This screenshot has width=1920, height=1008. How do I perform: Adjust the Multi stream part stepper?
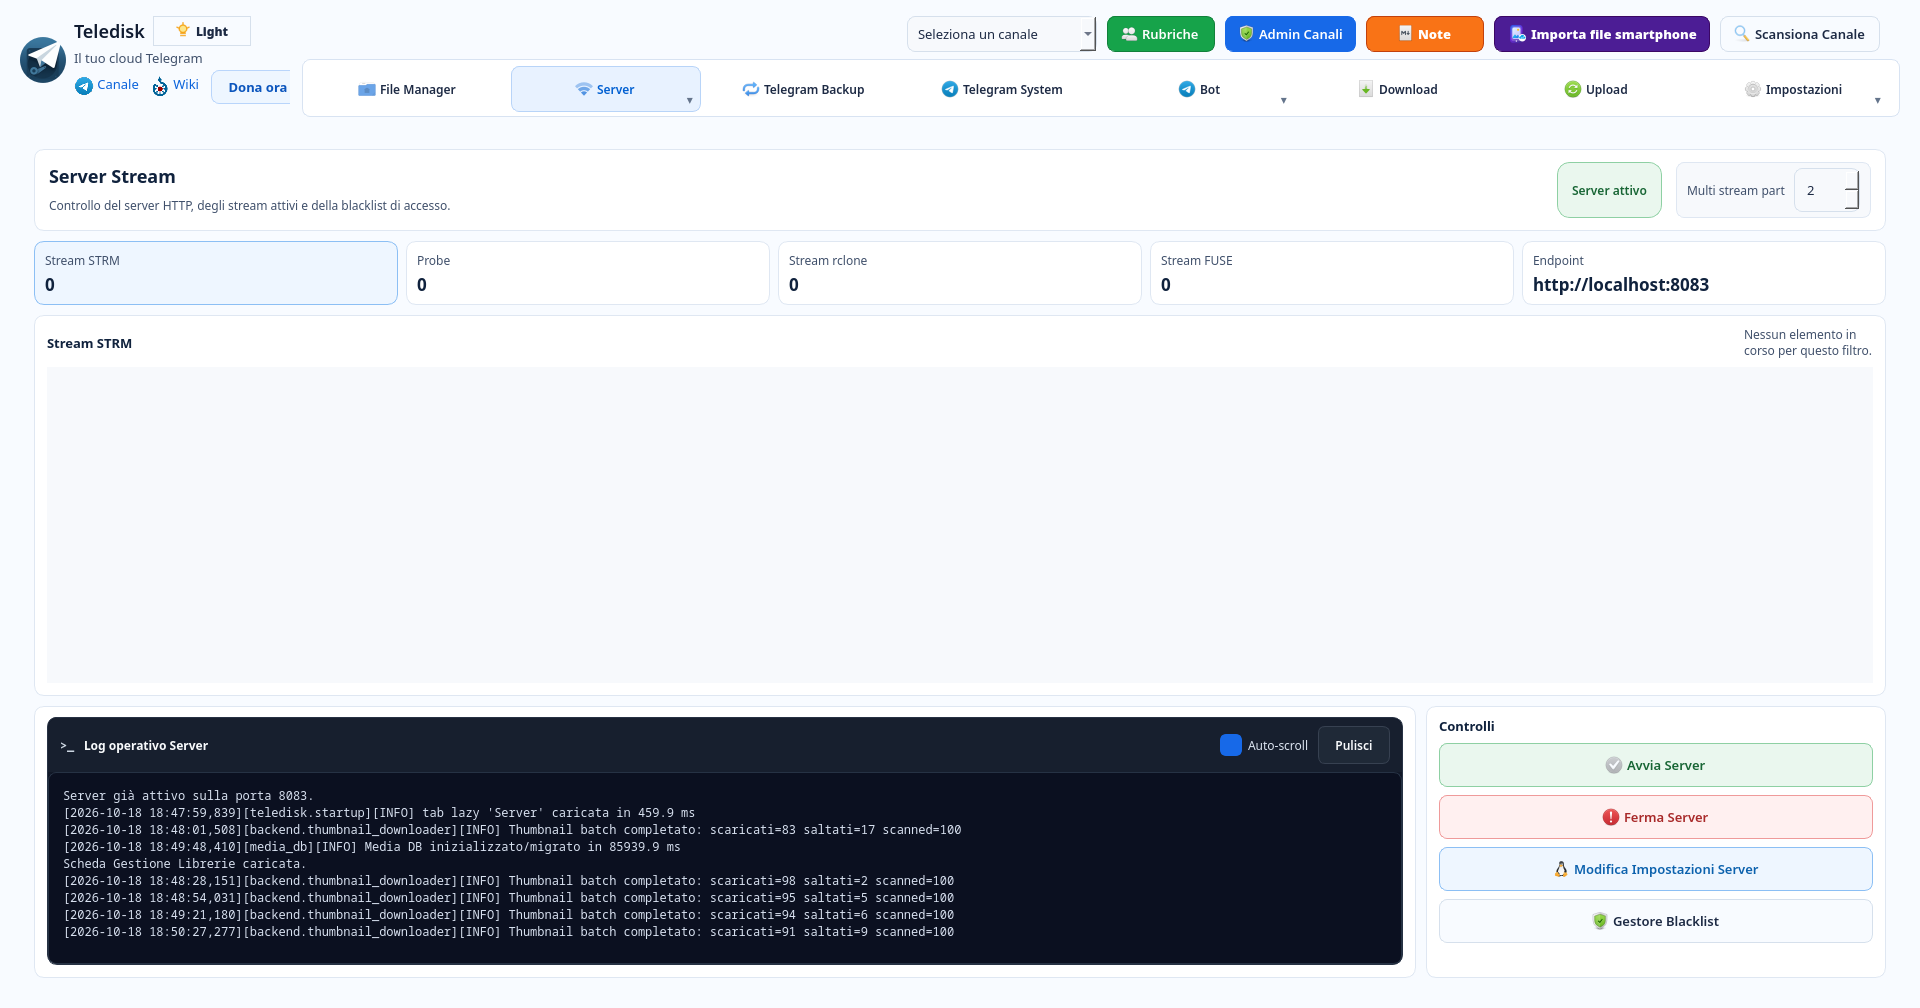[x=1852, y=190]
